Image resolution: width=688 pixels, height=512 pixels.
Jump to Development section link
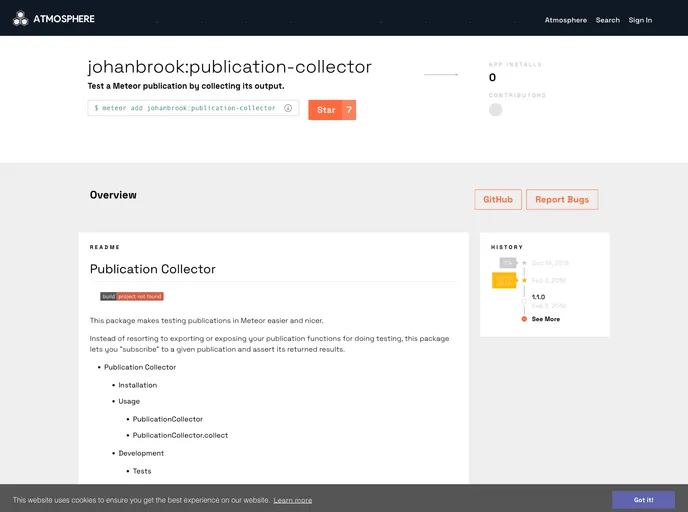(x=141, y=453)
